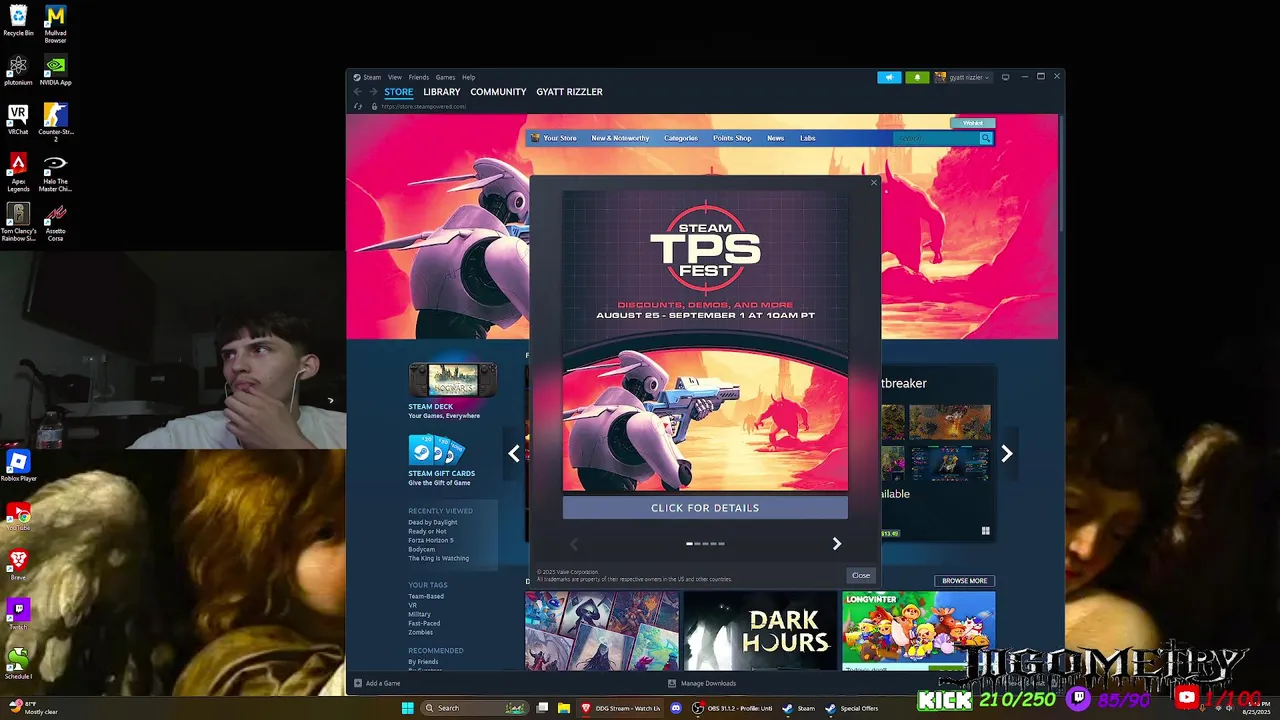Open Recycle Bin on desktop
1280x720 pixels.
(x=18, y=21)
